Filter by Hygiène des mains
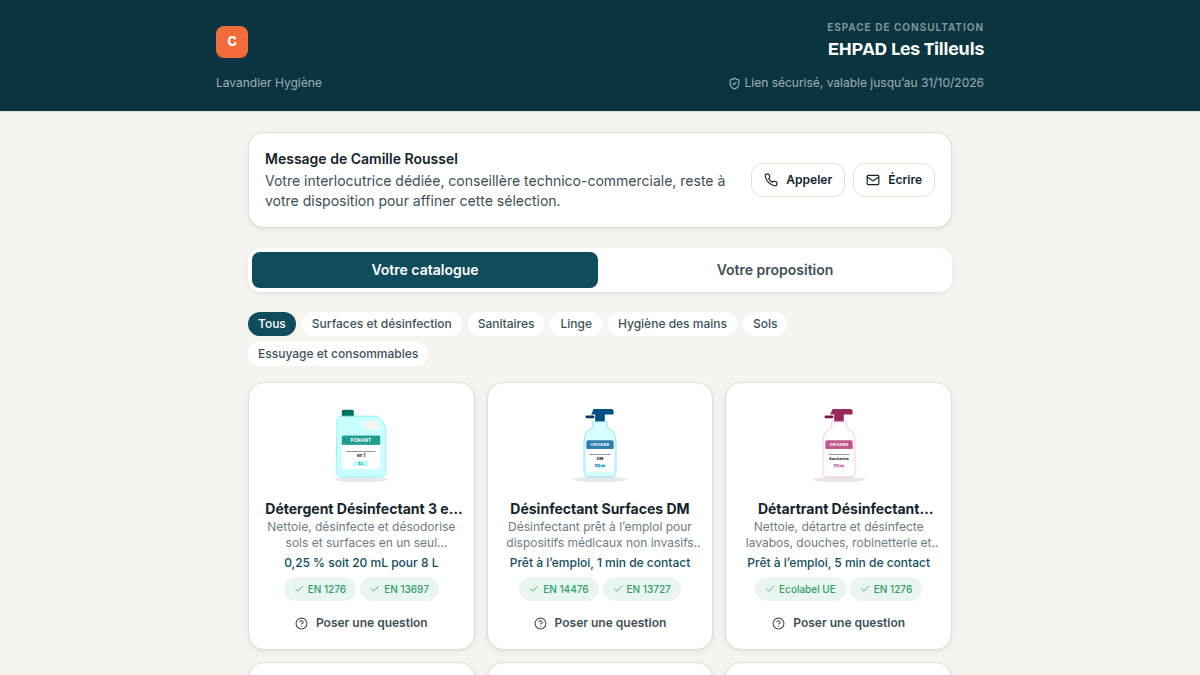 coord(673,324)
